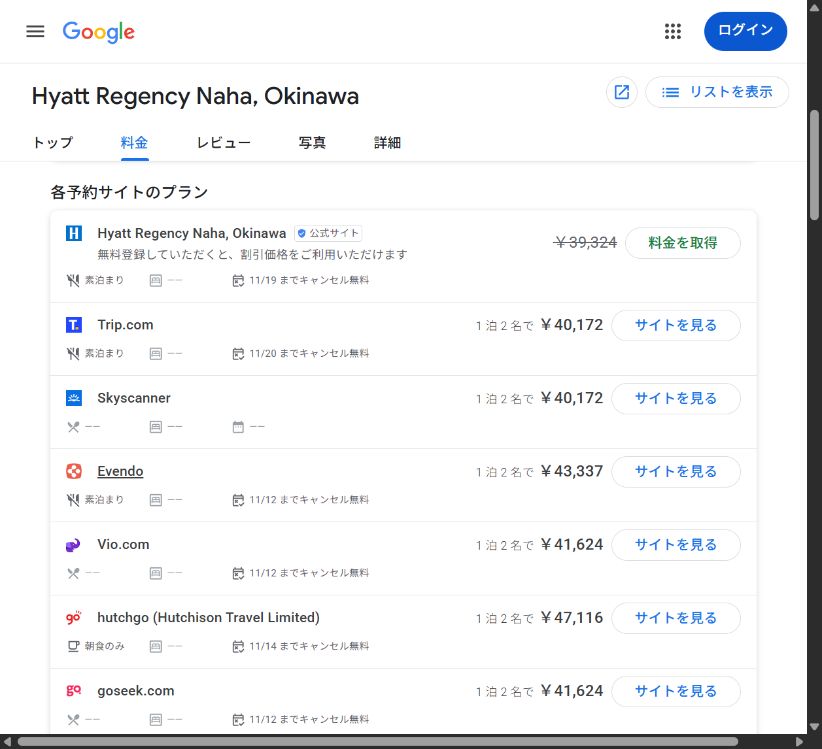The width and height of the screenshot is (822, 749).
Task: Click the Skyscanner logo icon
Action: [74, 398]
